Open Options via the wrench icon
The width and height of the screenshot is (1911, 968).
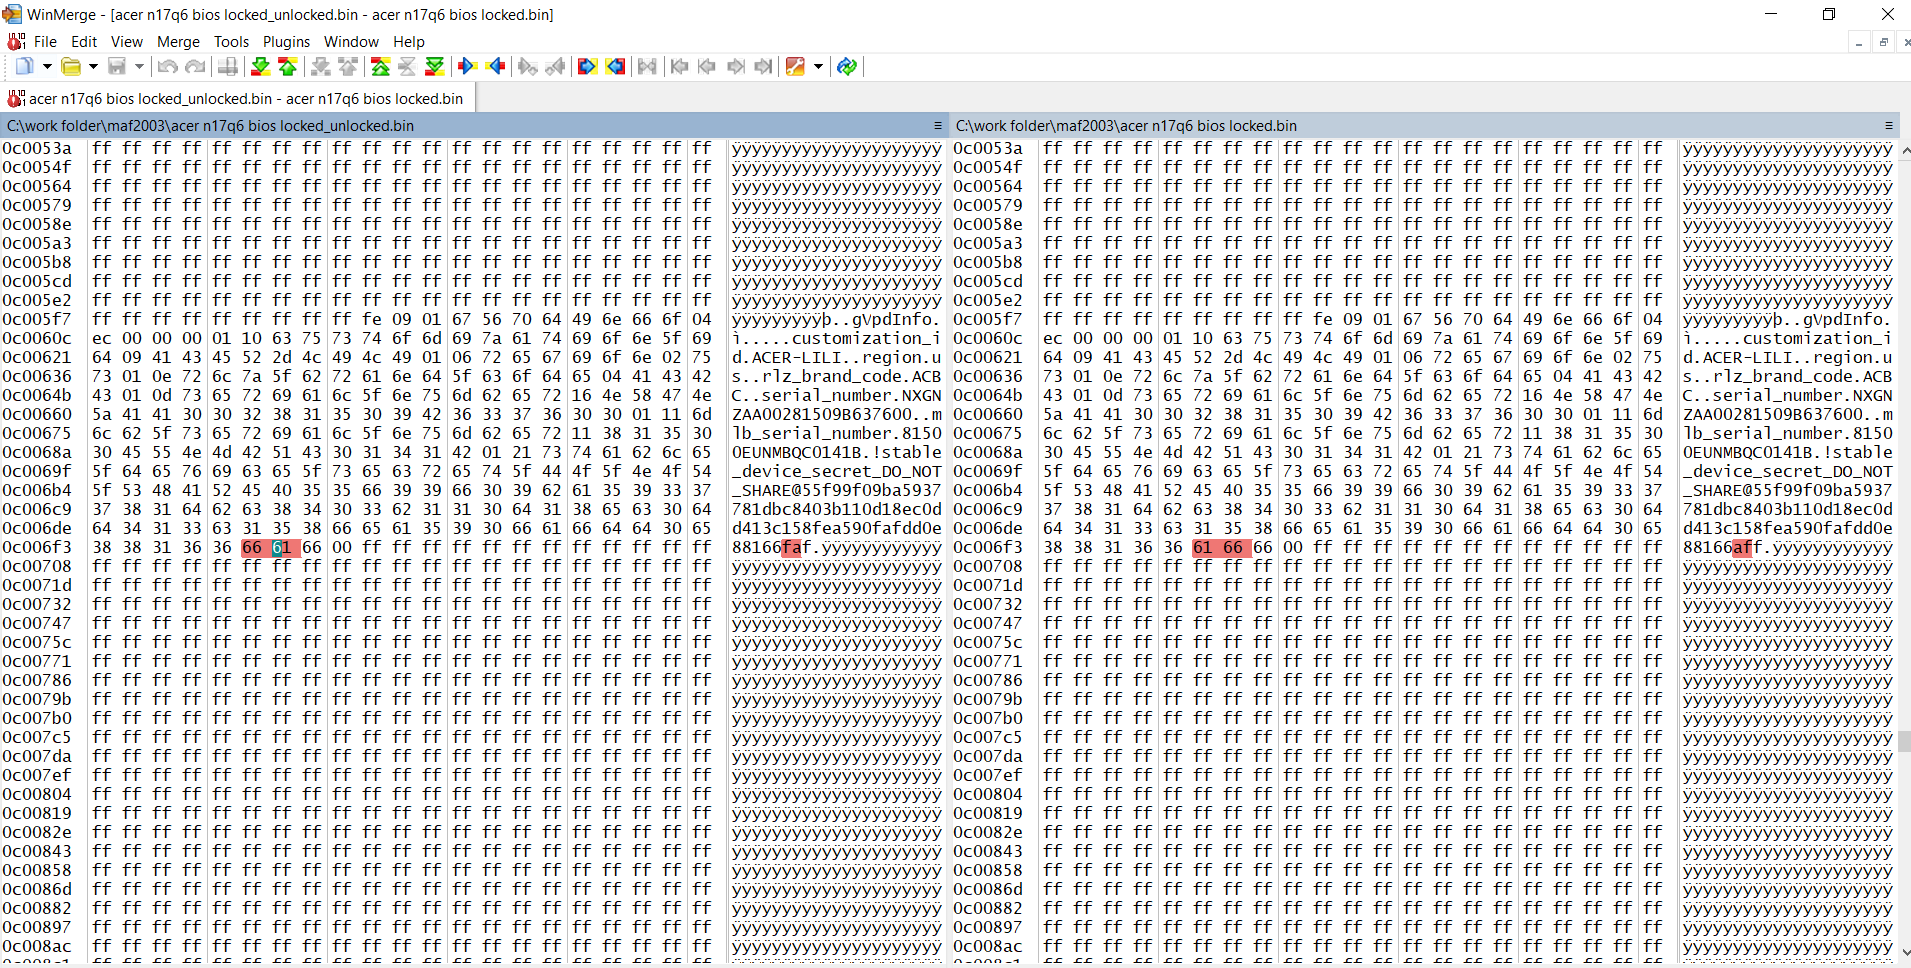tap(796, 66)
